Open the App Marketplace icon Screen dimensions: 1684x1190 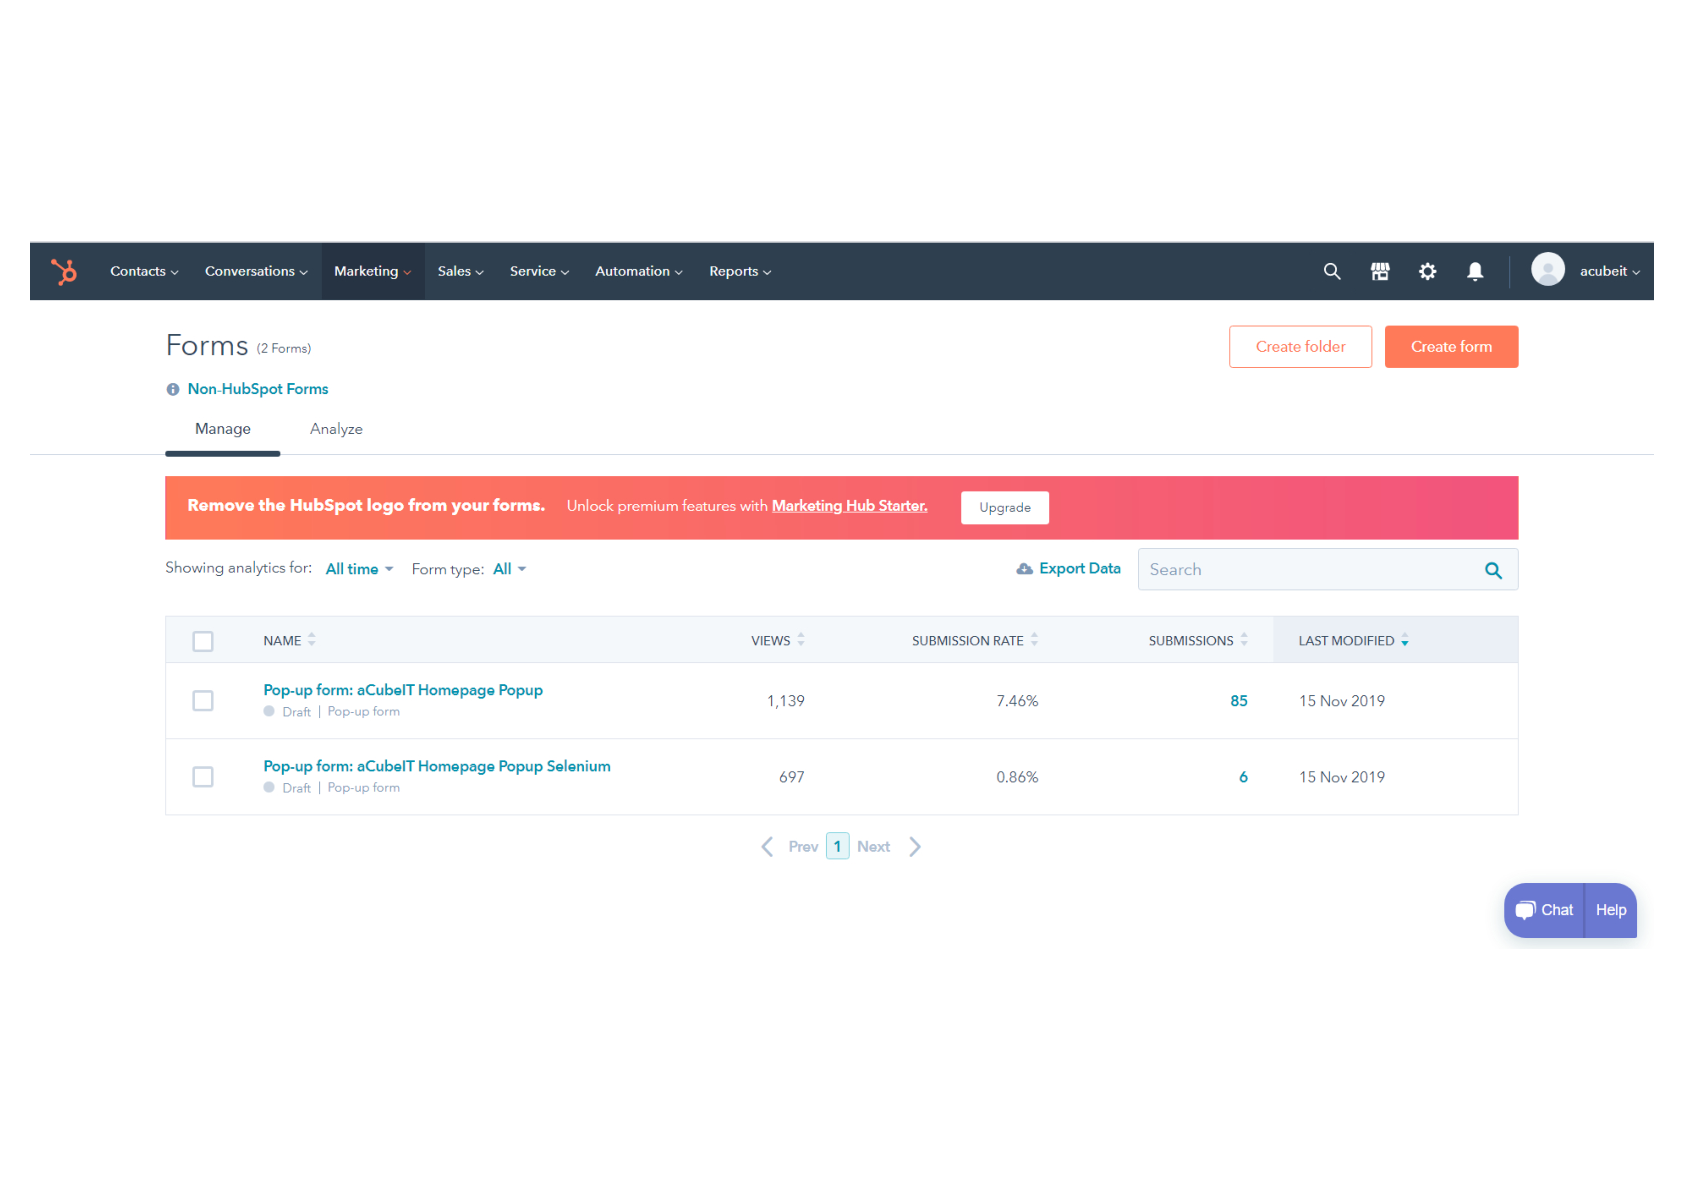[x=1380, y=271]
